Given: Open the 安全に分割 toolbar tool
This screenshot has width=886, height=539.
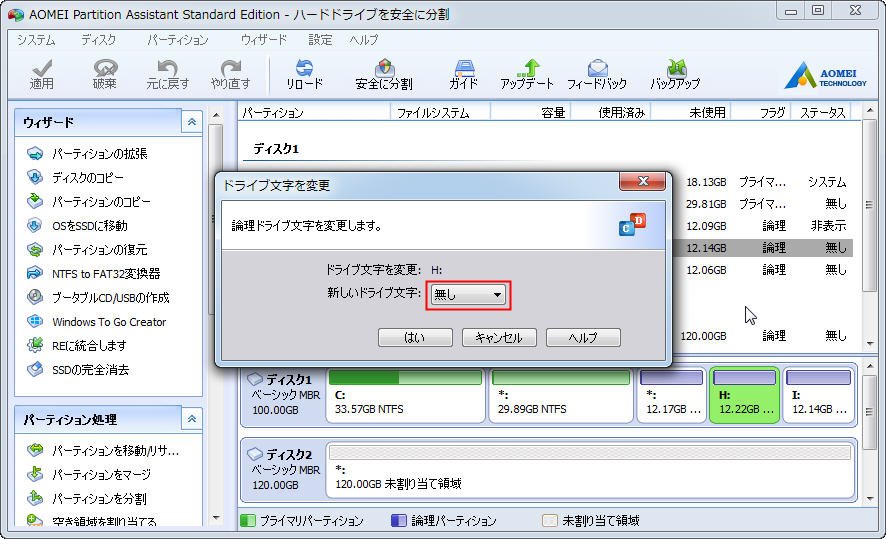Looking at the screenshot, I should pyautogui.click(x=384, y=75).
